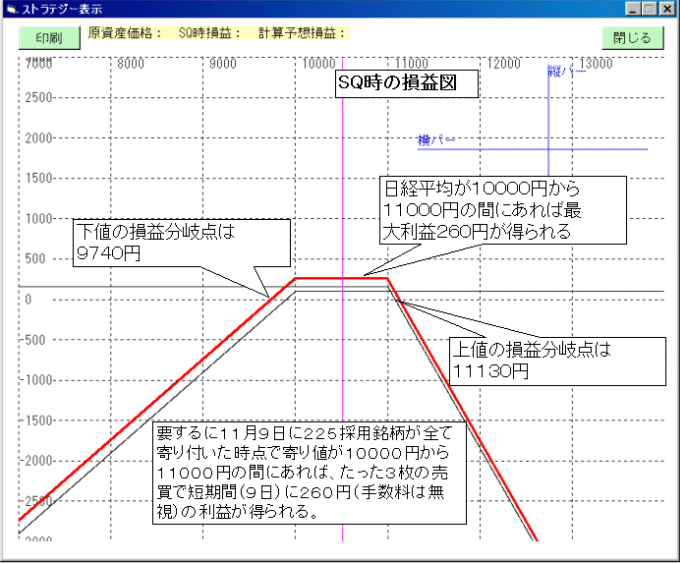Click the SQ時損益 label

[x=209, y=33]
